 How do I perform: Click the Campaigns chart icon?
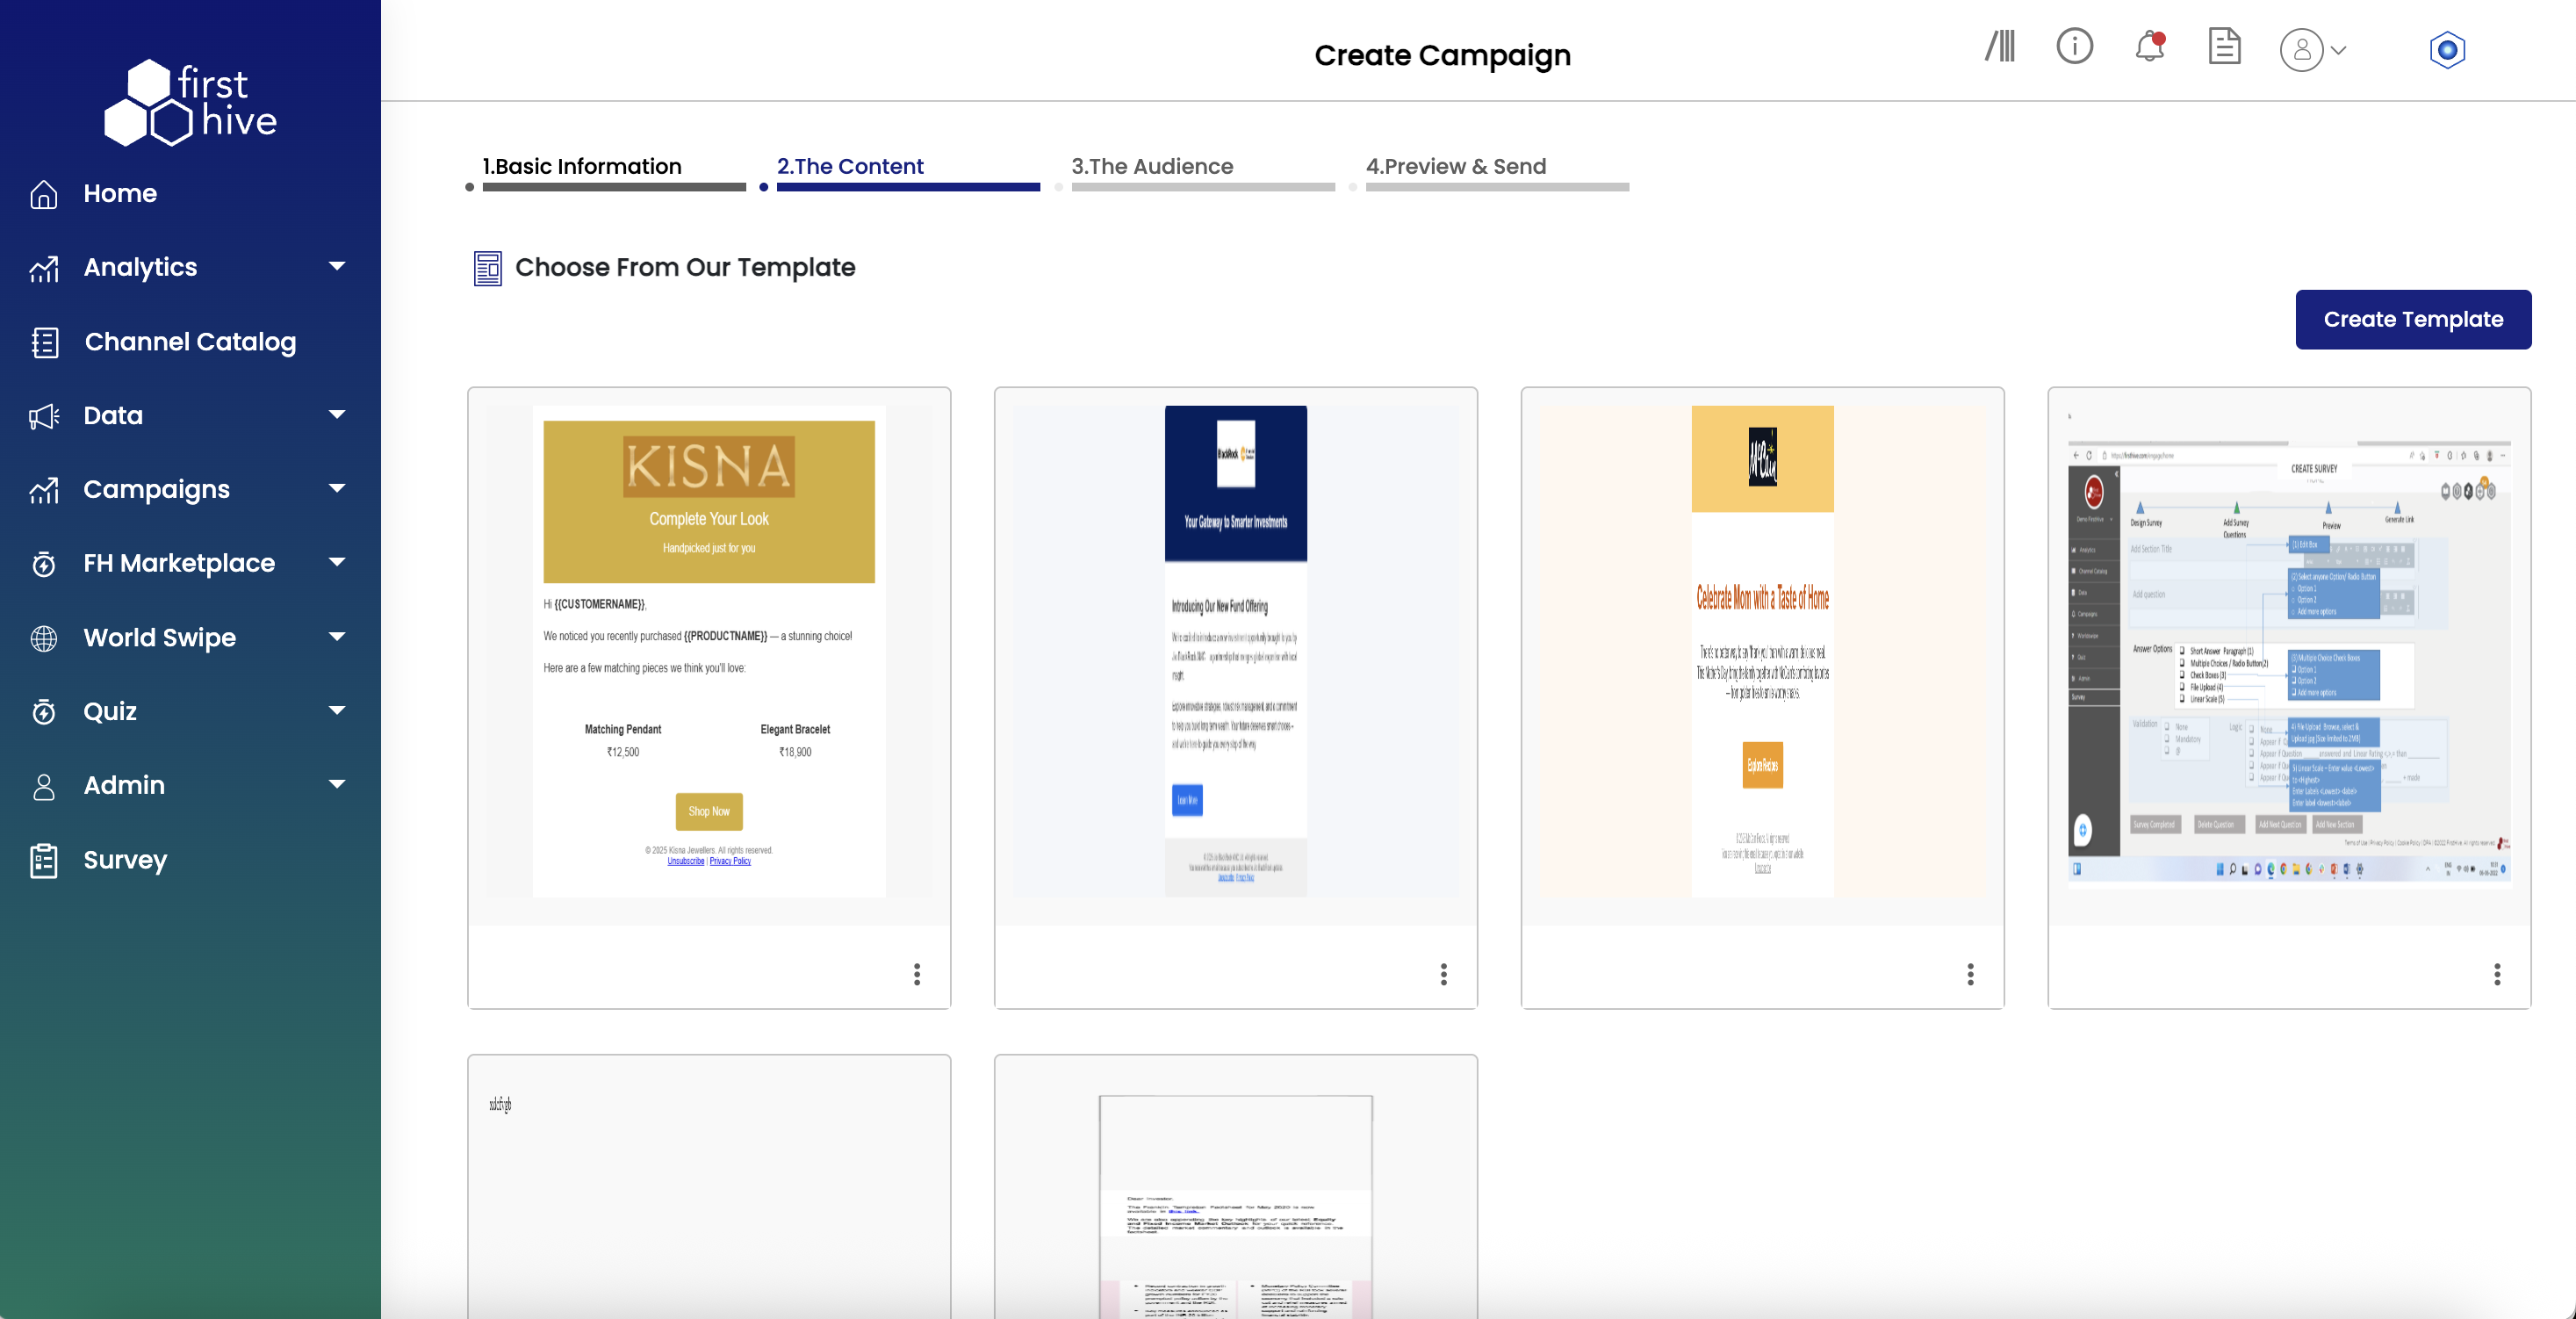click(44, 490)
